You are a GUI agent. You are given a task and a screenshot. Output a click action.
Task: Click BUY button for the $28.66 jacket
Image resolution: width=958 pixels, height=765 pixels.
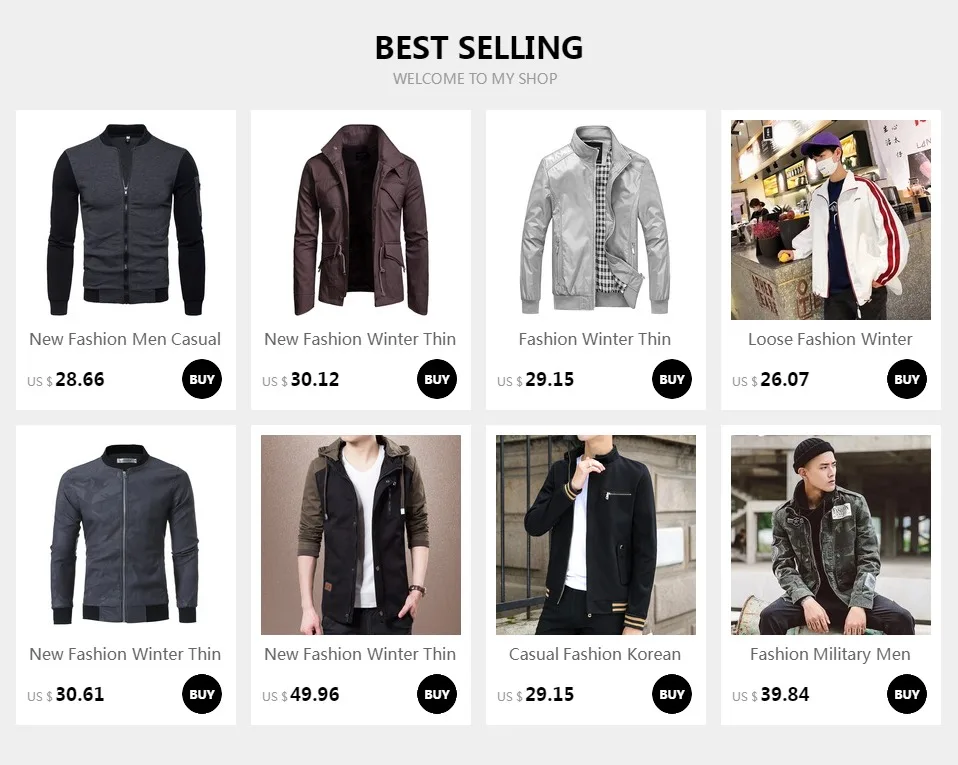202,379
